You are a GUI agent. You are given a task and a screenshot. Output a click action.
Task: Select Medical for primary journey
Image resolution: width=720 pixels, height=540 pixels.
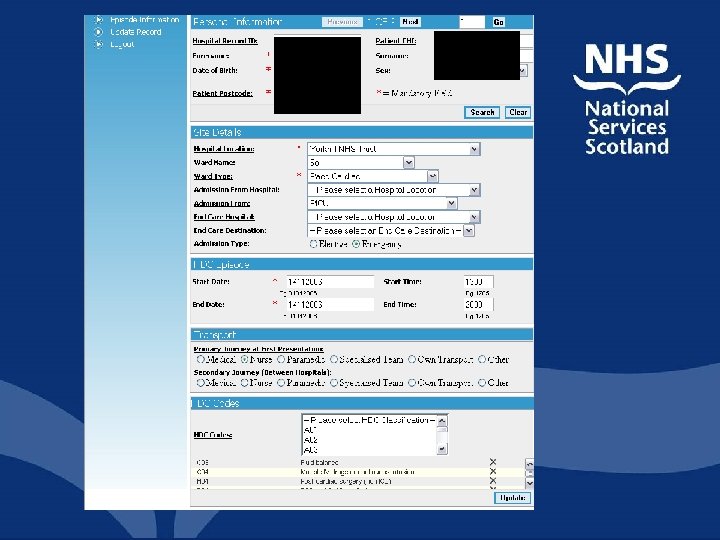pos(200,360)
